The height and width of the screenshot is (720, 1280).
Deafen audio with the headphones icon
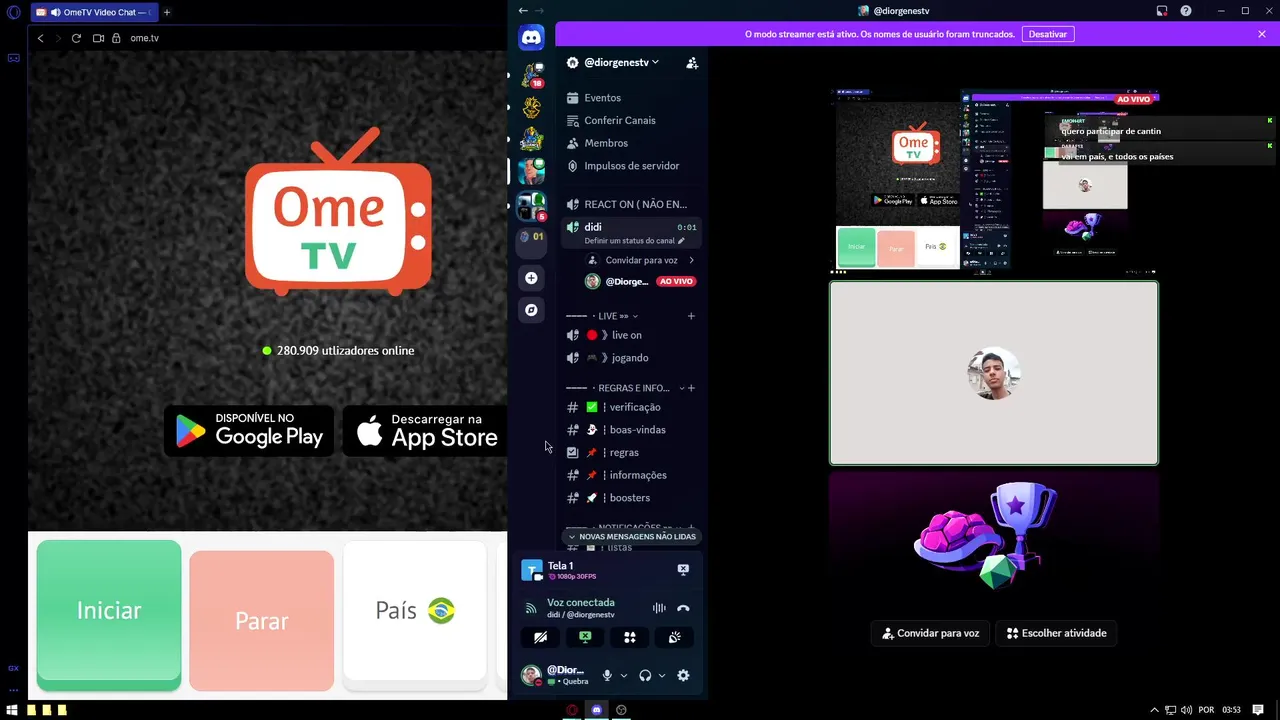(x=645, y=676)
